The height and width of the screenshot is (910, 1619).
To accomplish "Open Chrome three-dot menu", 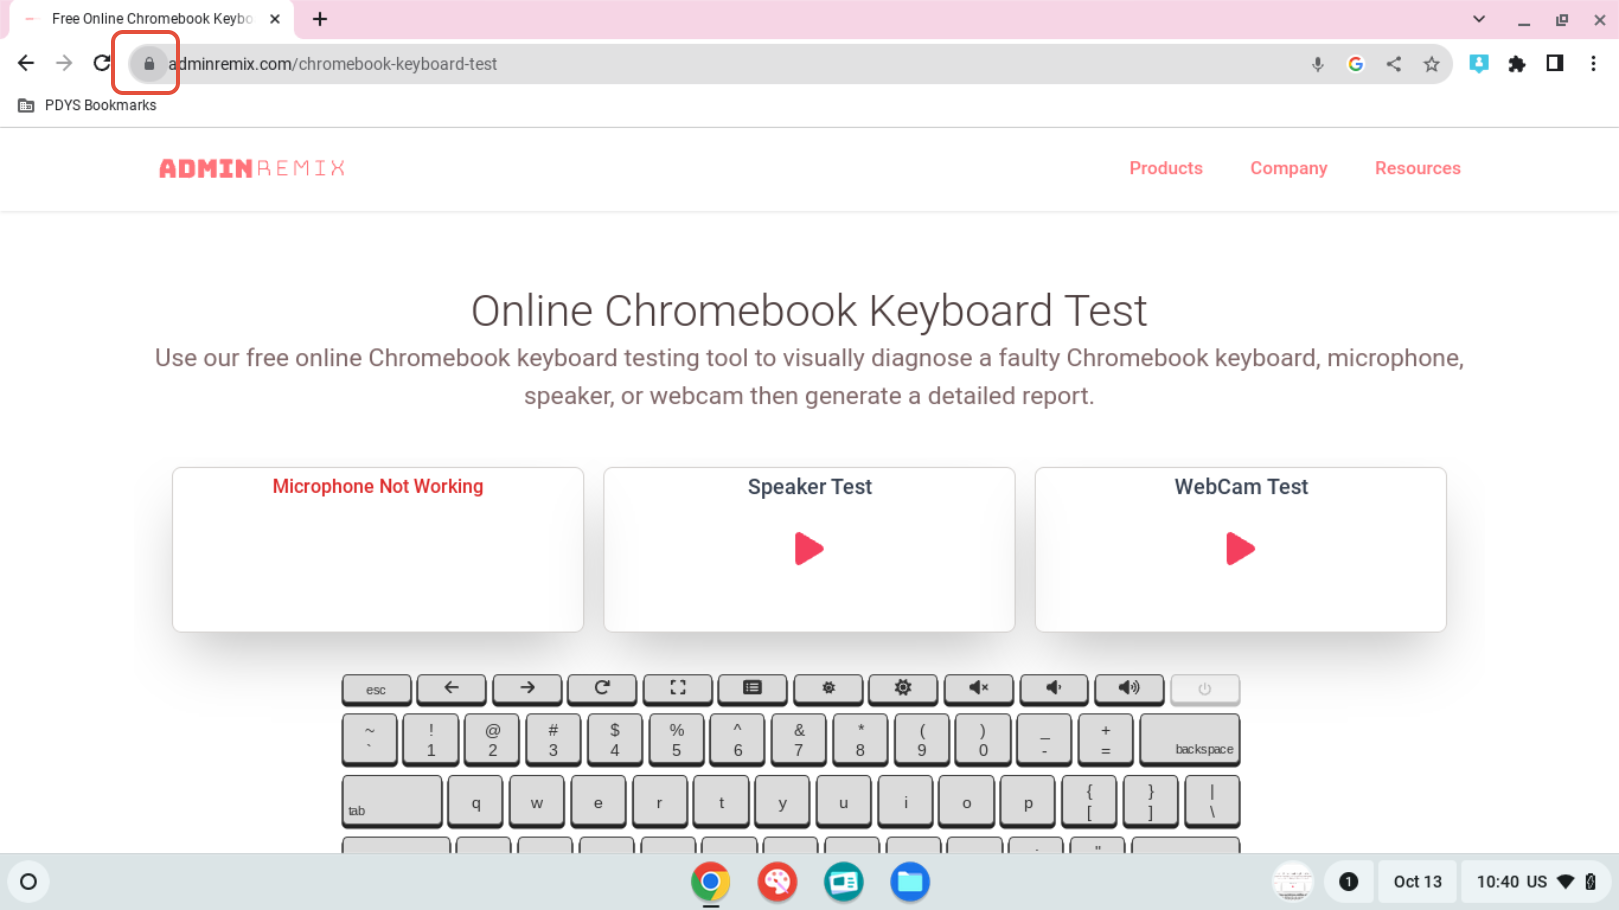I will [1593, 63].
